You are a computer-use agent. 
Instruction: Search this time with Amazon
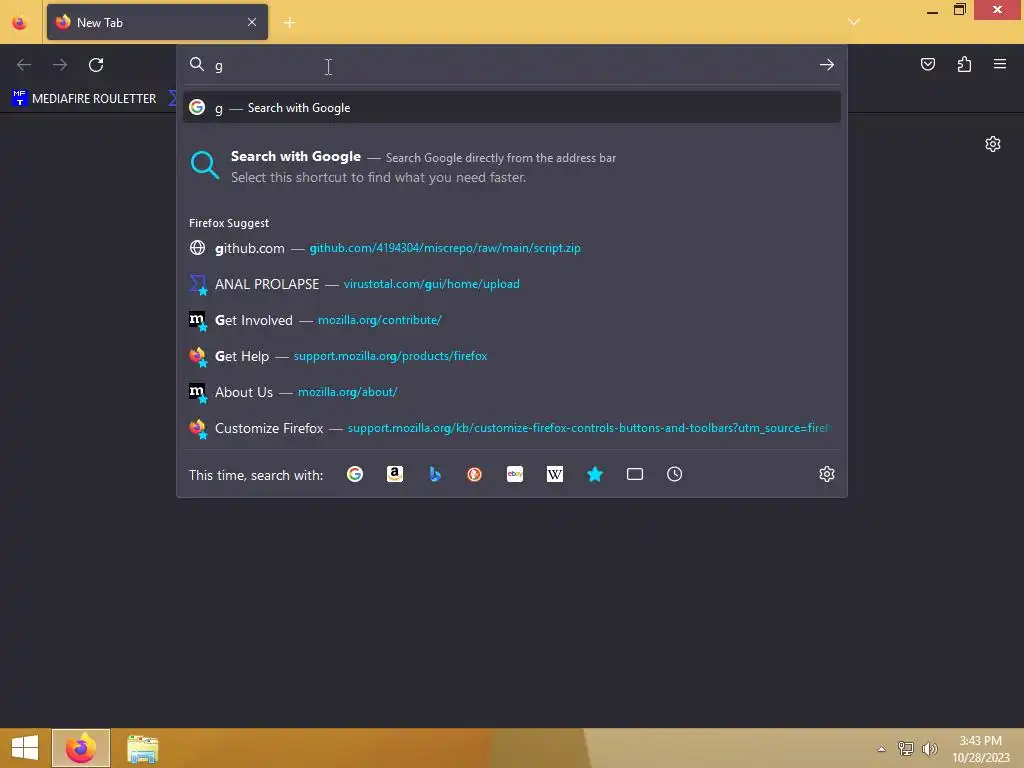394,474
